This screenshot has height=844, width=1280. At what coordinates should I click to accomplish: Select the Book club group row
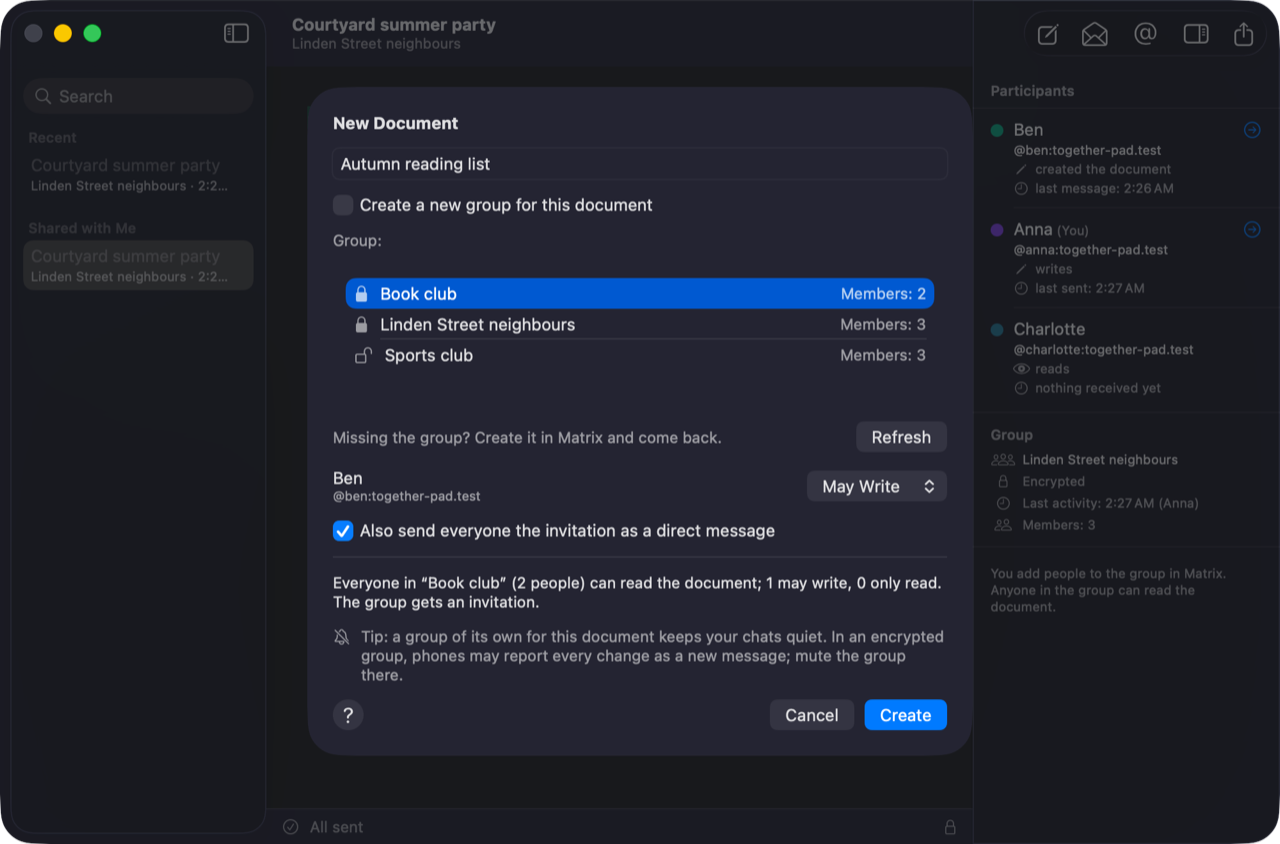click(640, 294)
